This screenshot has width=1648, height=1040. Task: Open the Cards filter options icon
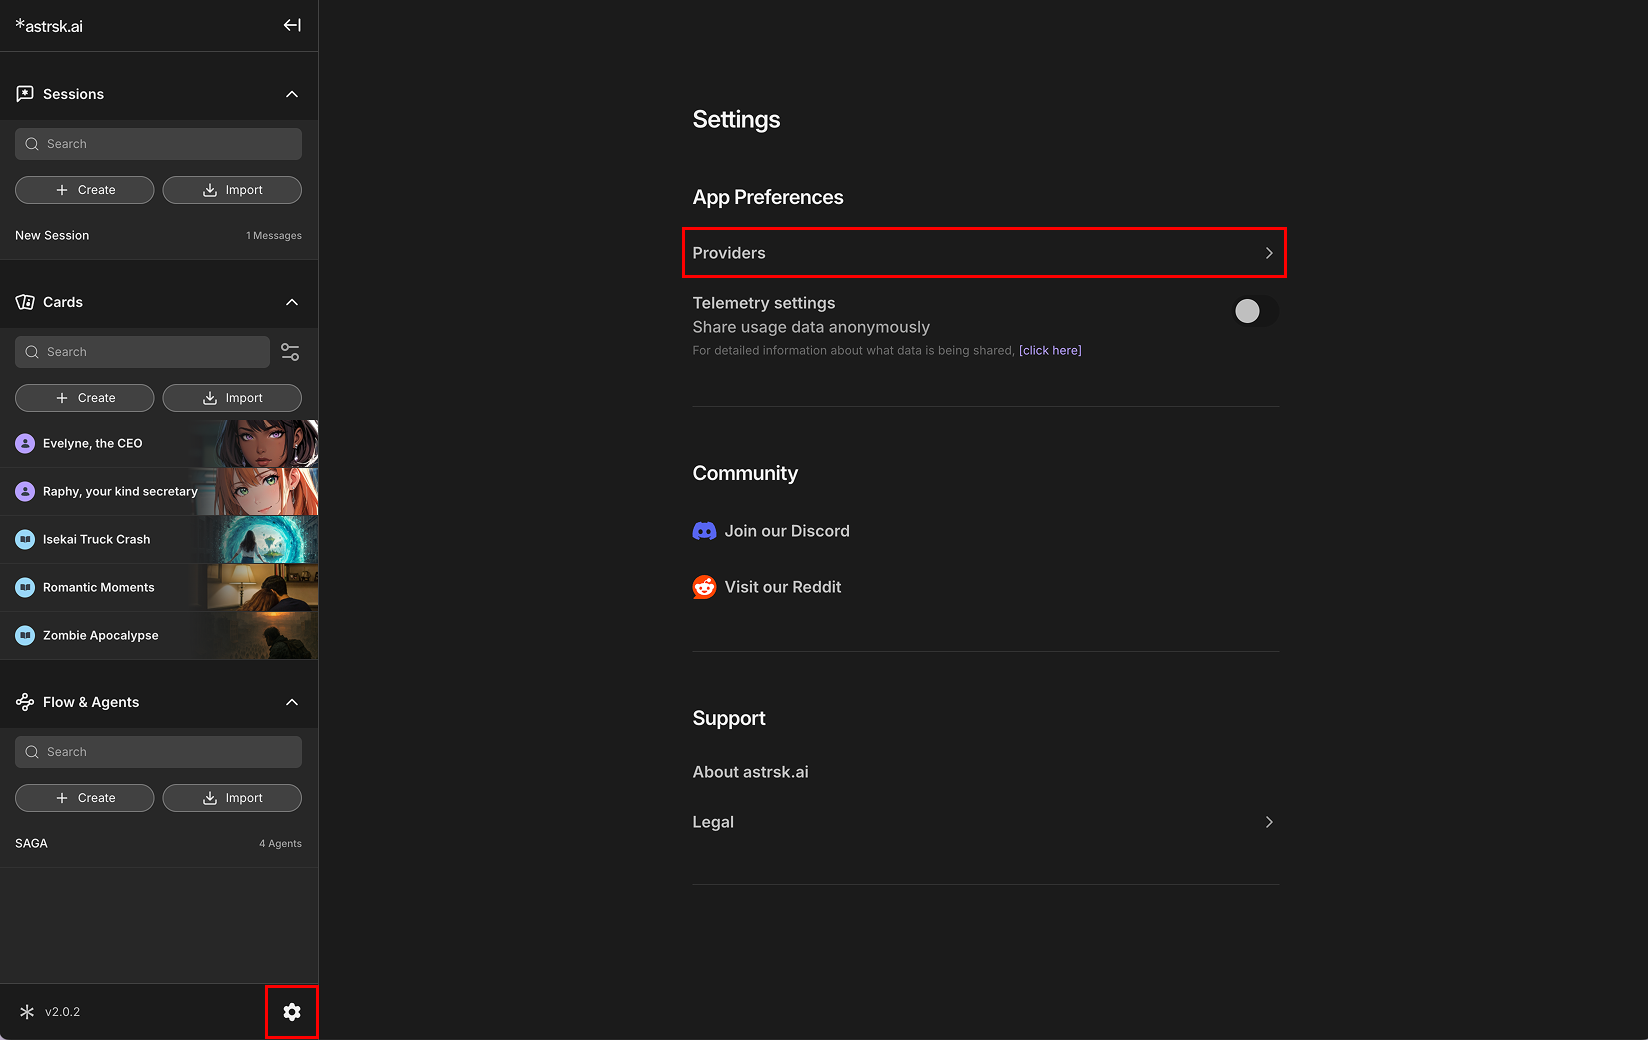pos(290,352)
